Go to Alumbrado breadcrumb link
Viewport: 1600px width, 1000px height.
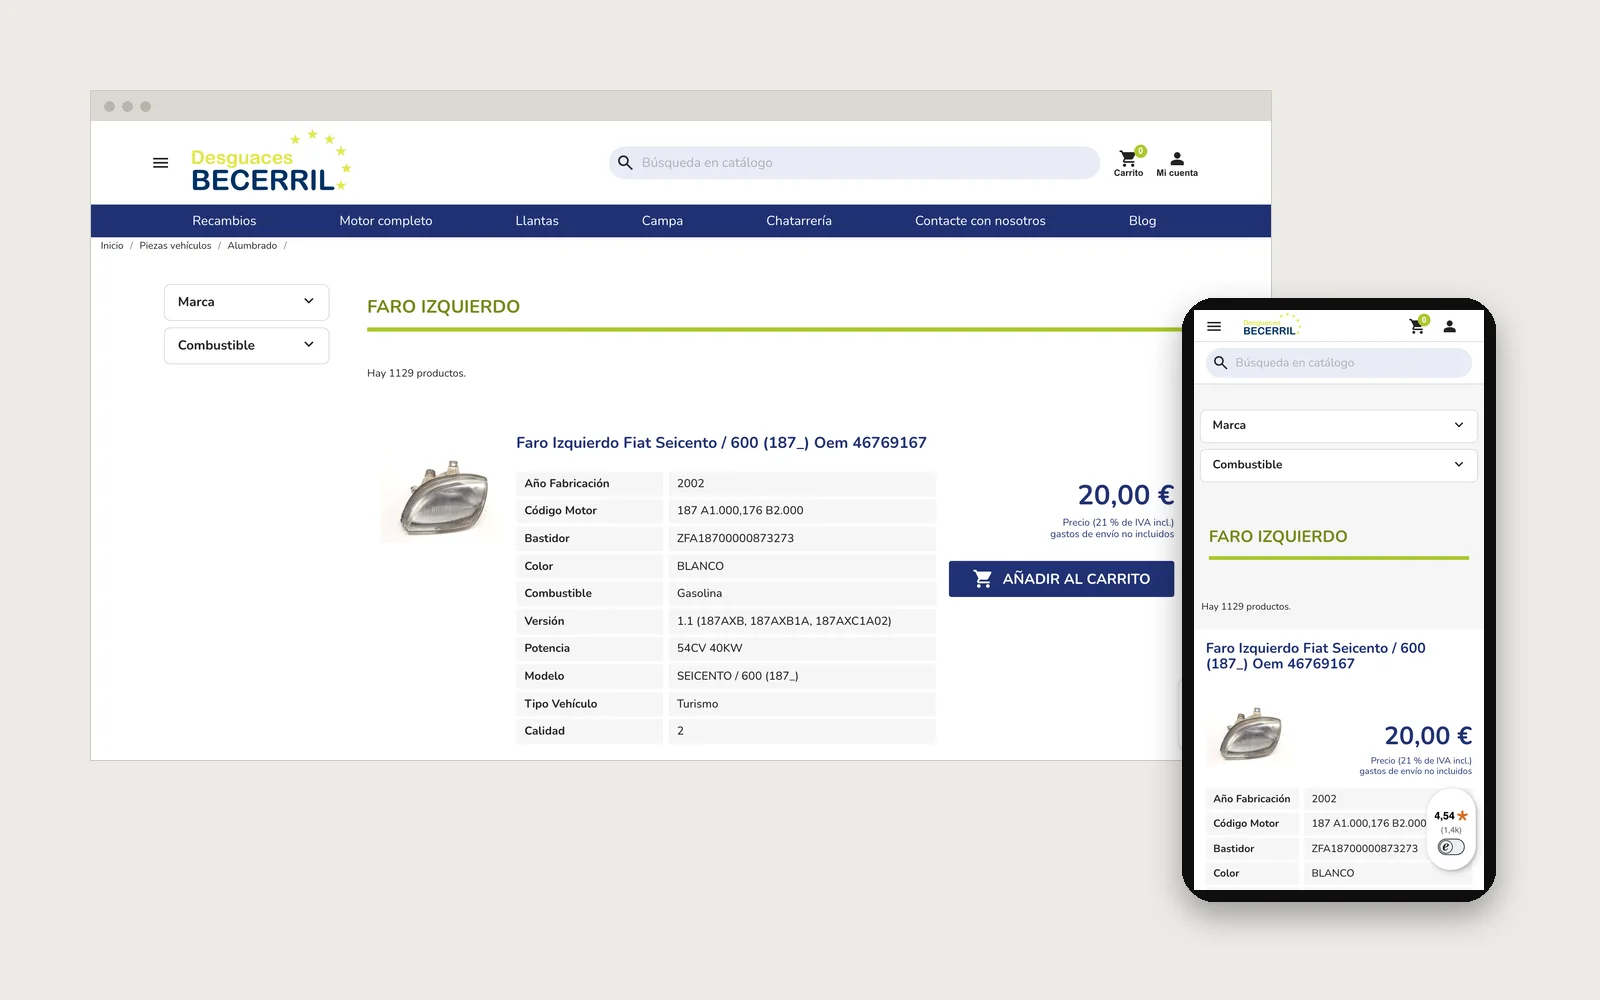(x=252, y=246)
